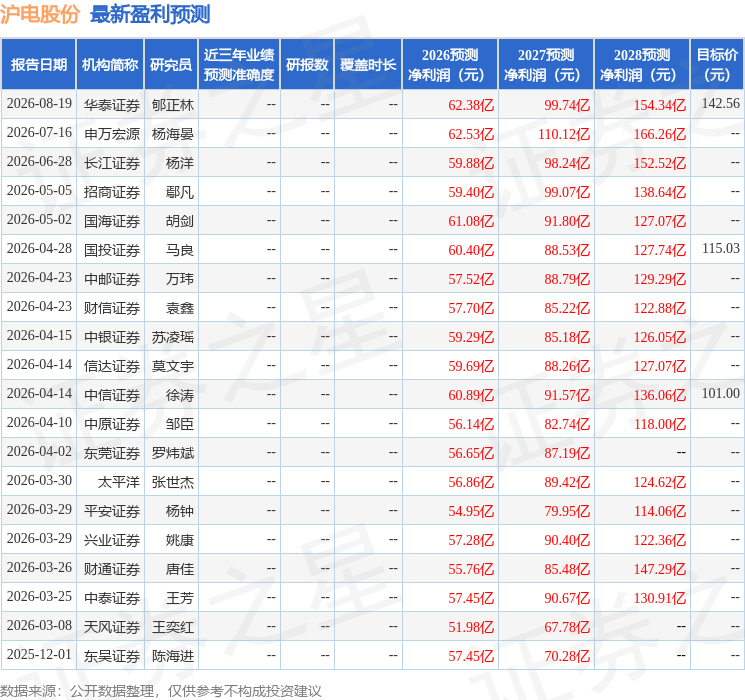Click the 报告日期 column header
Image resolution: width=745 pixels, height=700 pixels.
pyautogui.click(x=38, y=65)
